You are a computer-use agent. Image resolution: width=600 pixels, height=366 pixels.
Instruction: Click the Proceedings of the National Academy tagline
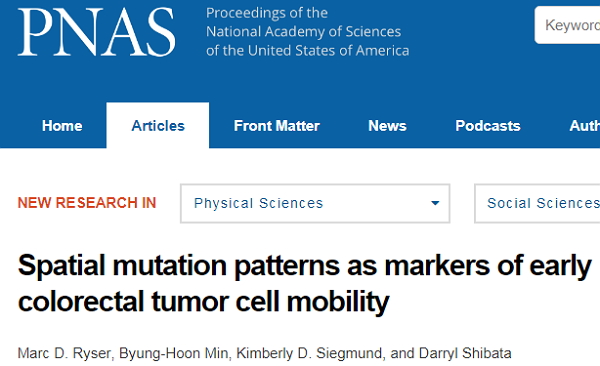(x=307, y=32)
